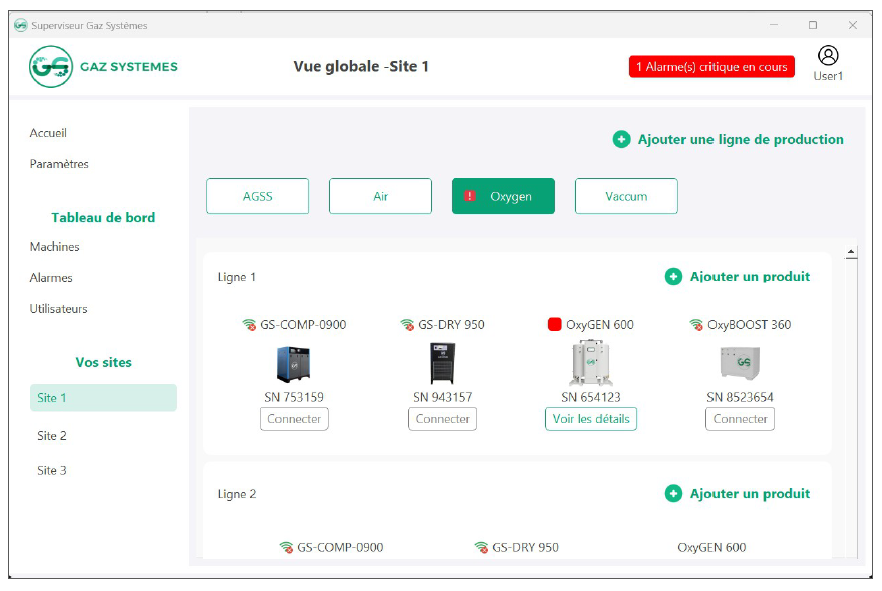Screen dimensions: 882x591
Task: Open the Vaccum tab
Action: pyautogui.click(x=626, y=196)
